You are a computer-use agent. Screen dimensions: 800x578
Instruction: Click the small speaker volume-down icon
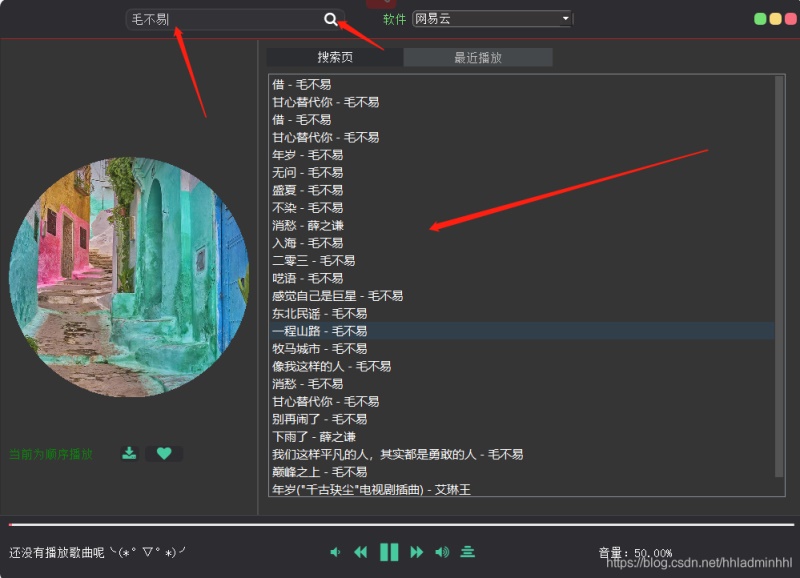tap(336, 551)
